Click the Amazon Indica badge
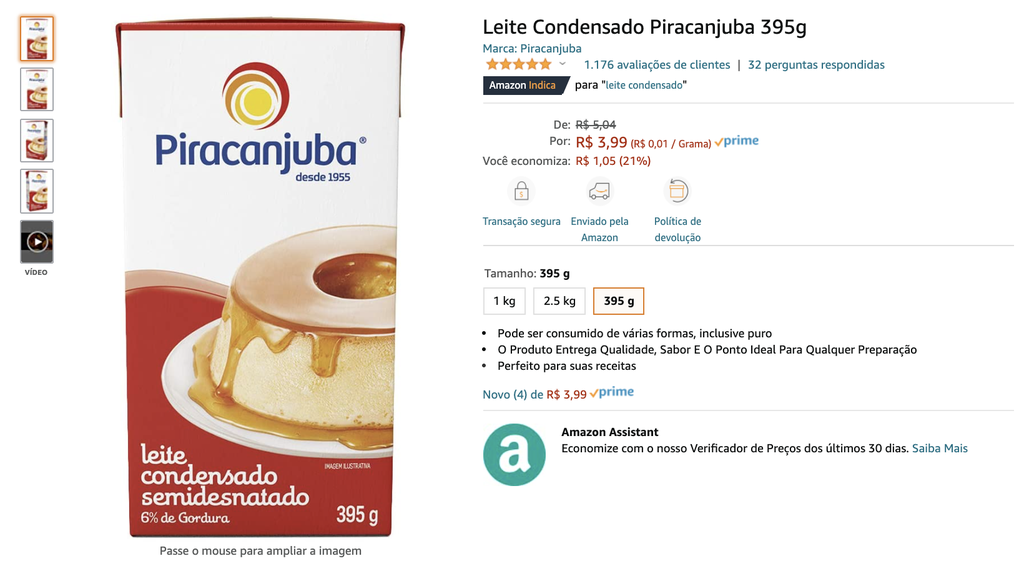The image size is (1024, 566). tap(524, 86)
